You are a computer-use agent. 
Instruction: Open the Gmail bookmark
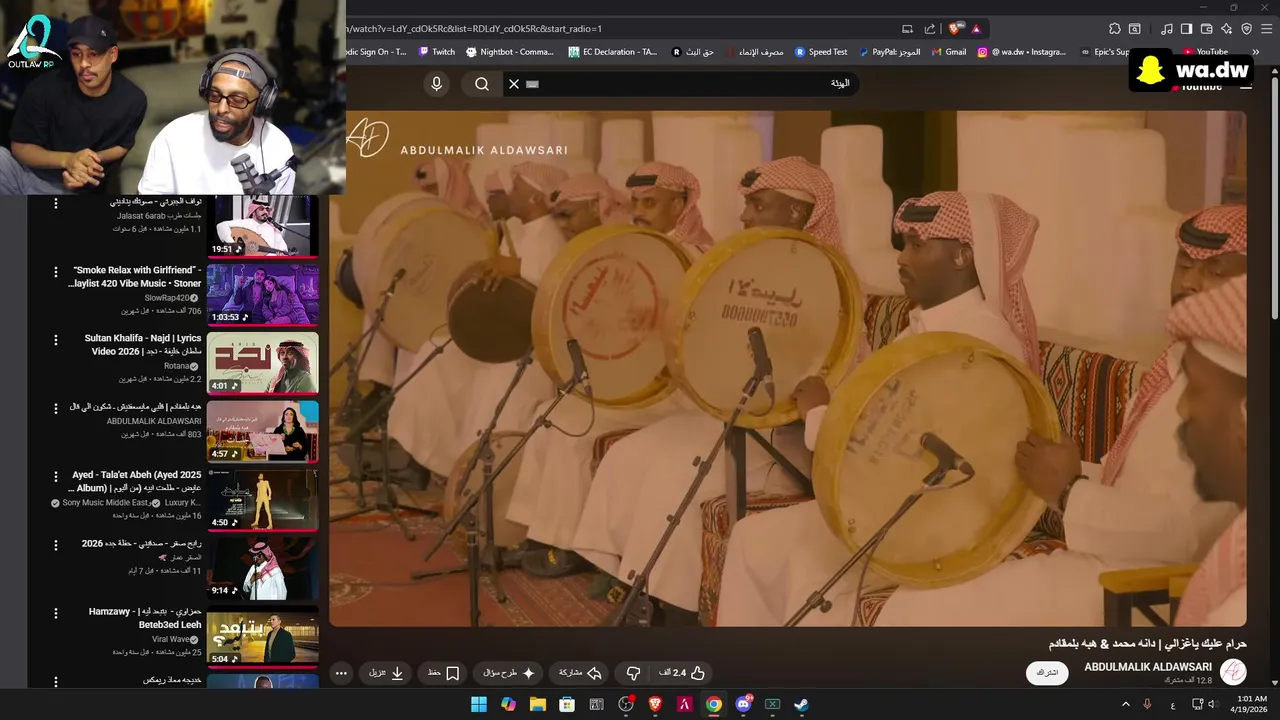tap(949, 52)
